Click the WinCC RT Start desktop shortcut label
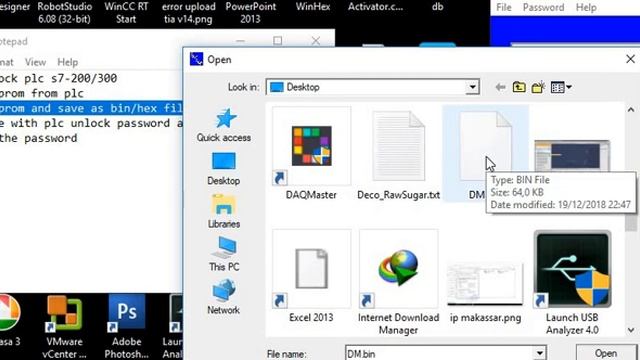The width and height of the screenshot is (640, 360). click(x=126, y=13)
